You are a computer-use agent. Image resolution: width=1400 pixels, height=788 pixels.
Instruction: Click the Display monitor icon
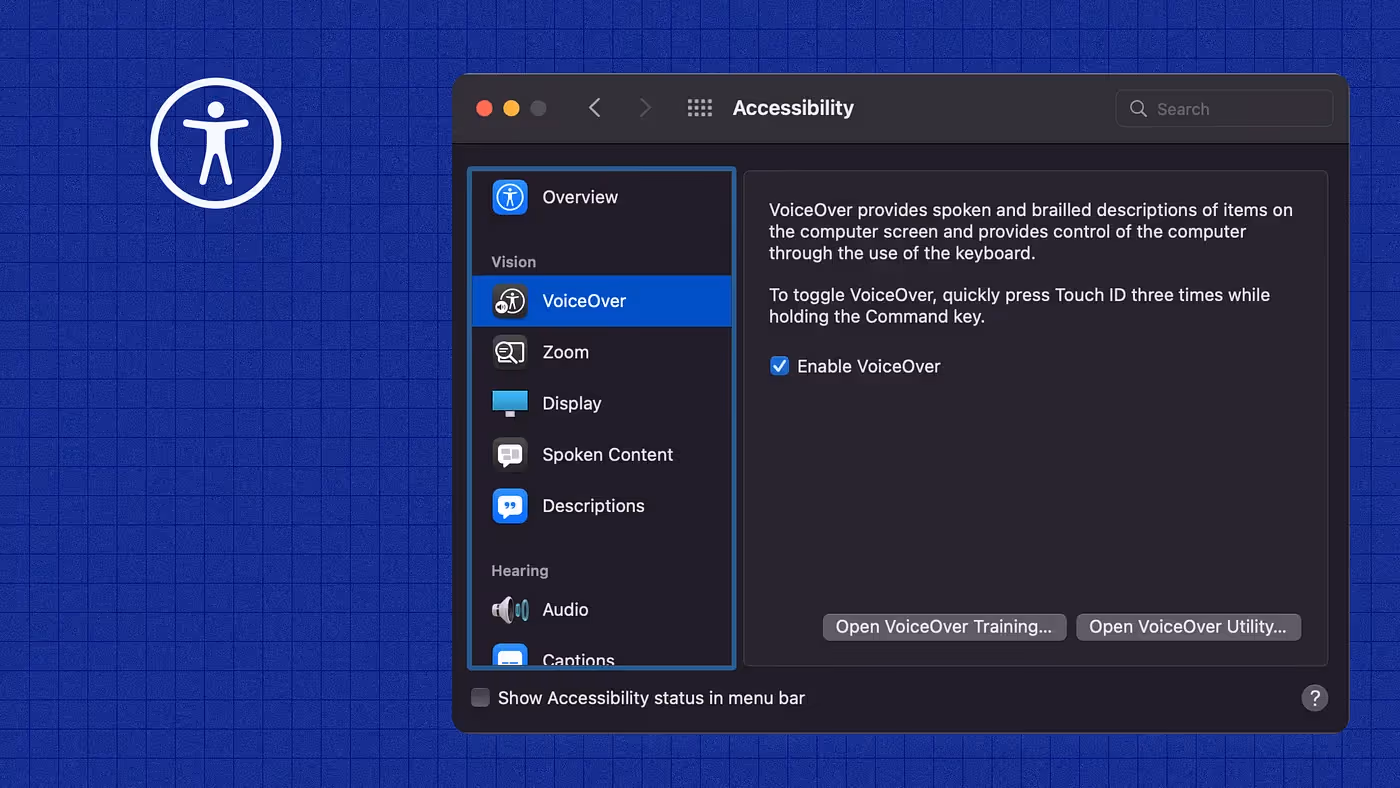(x=510, y=403)
